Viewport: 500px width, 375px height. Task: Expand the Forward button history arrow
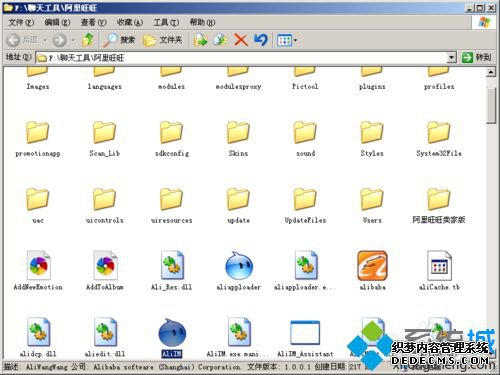pyautogui.click(x=73, y=40)
